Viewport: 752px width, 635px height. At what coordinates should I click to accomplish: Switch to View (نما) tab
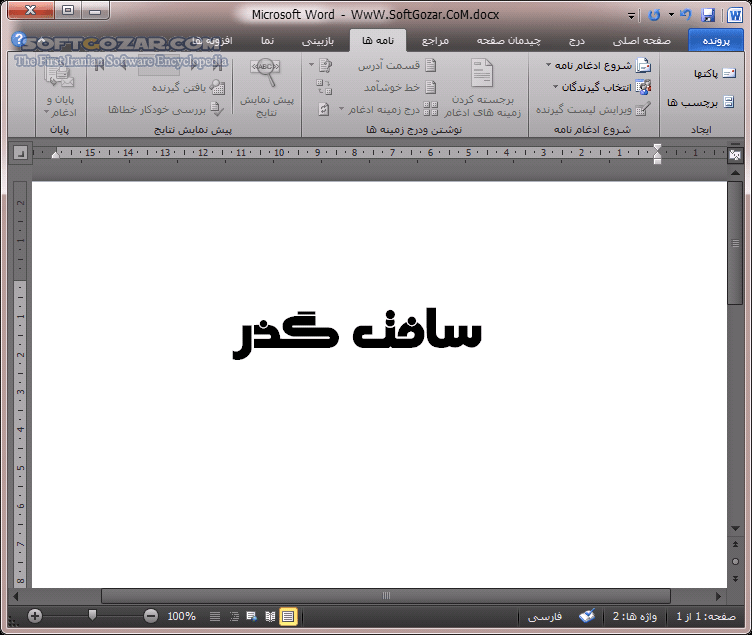coord(267,41)
